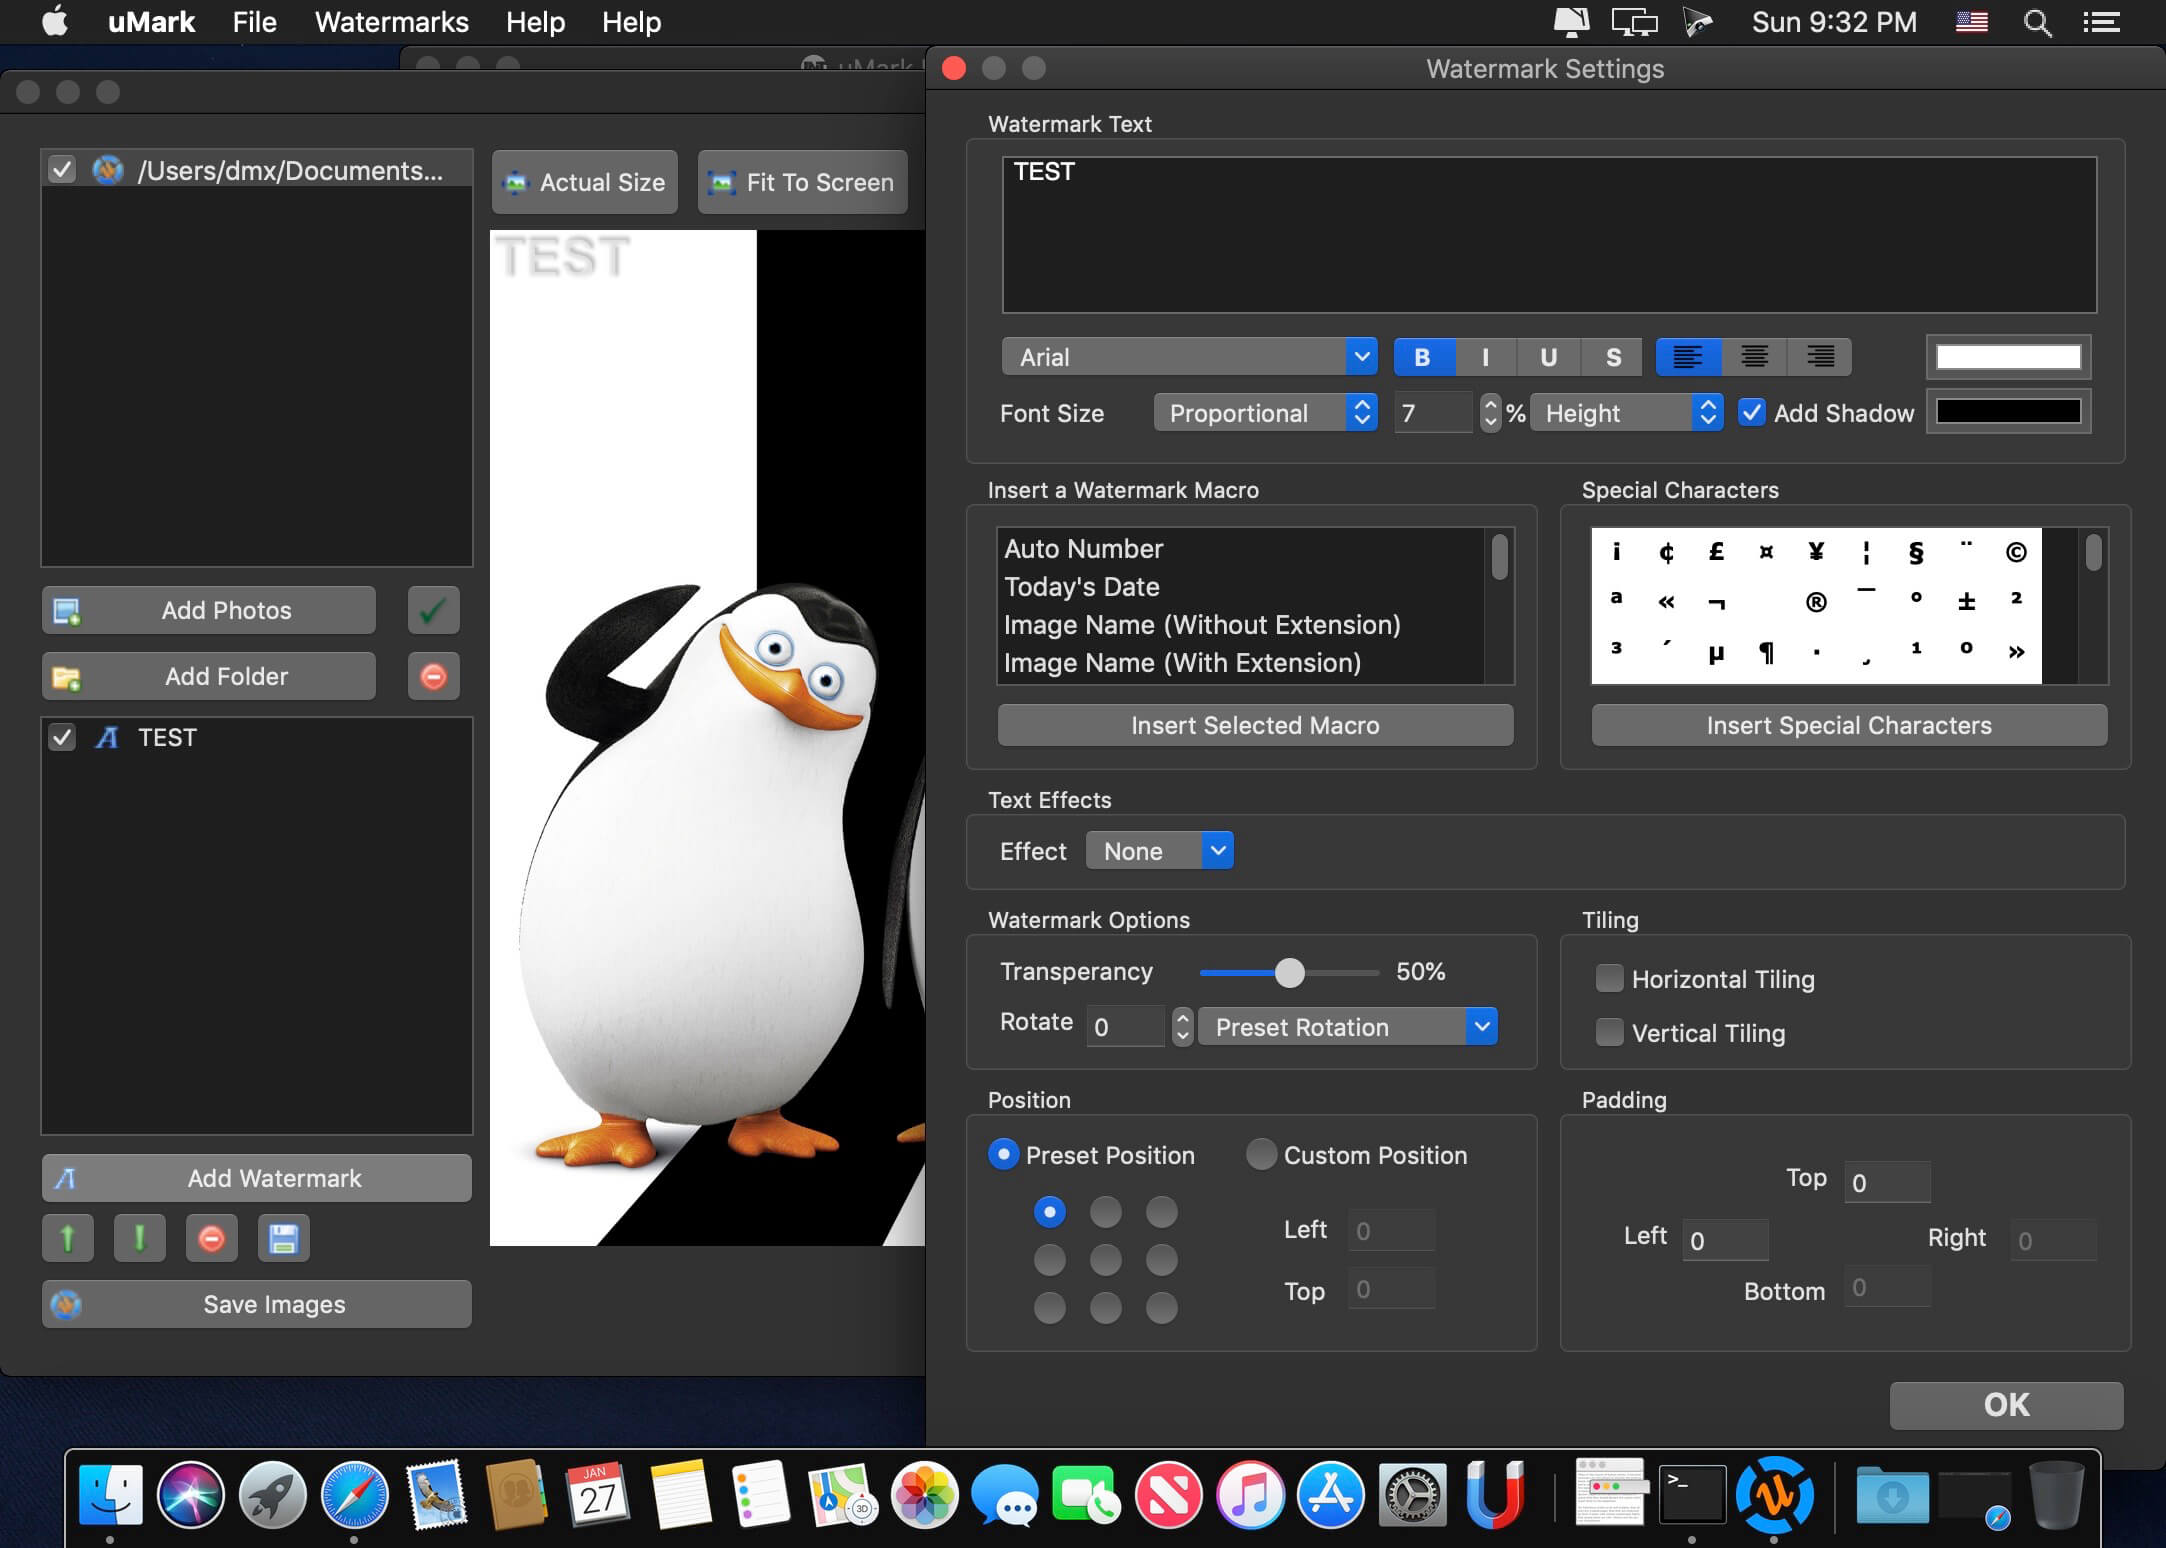
Task: Align watermark text right
Action: pos(1819,357)
